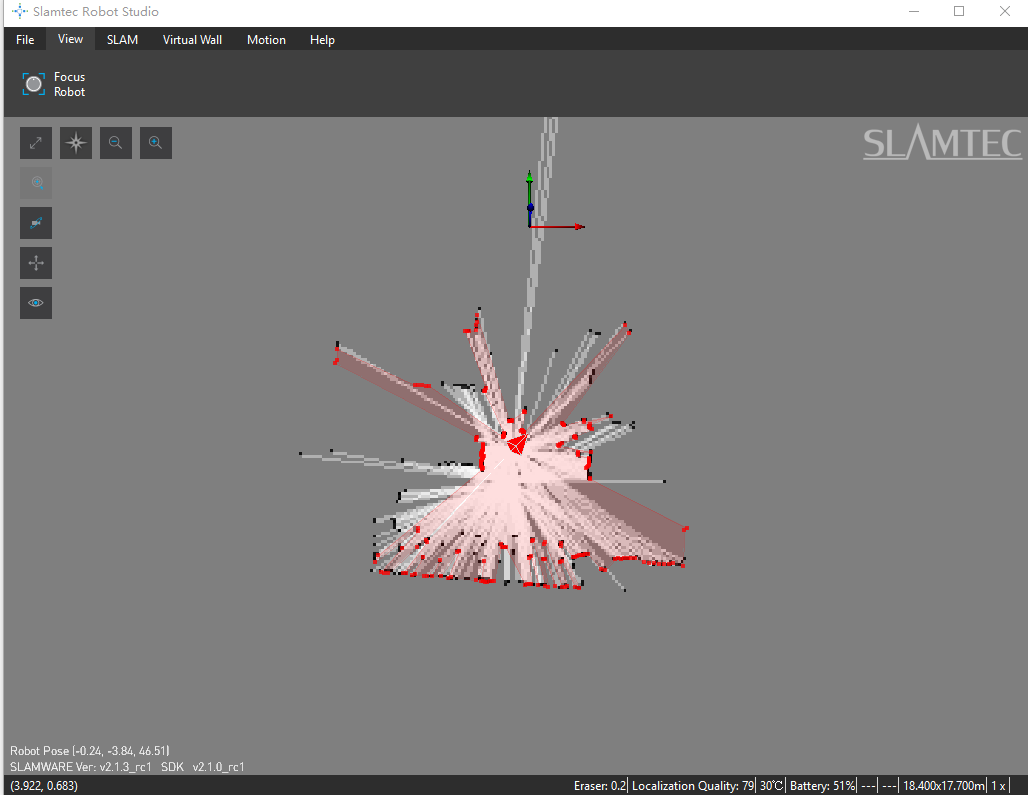Screen dimensions: 1028x795
Task: Select the four-arrow pan tool
Action: [x=36, y=263]
